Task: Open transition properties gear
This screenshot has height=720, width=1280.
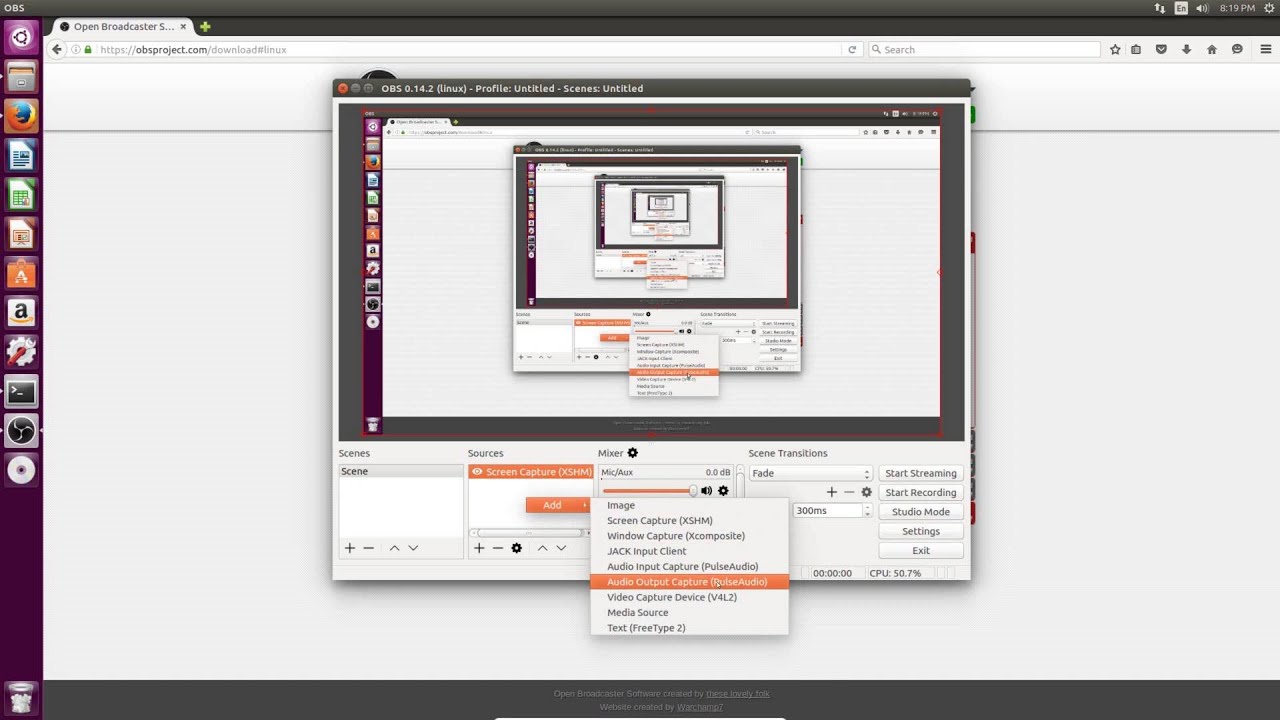Action: [867, 492]
